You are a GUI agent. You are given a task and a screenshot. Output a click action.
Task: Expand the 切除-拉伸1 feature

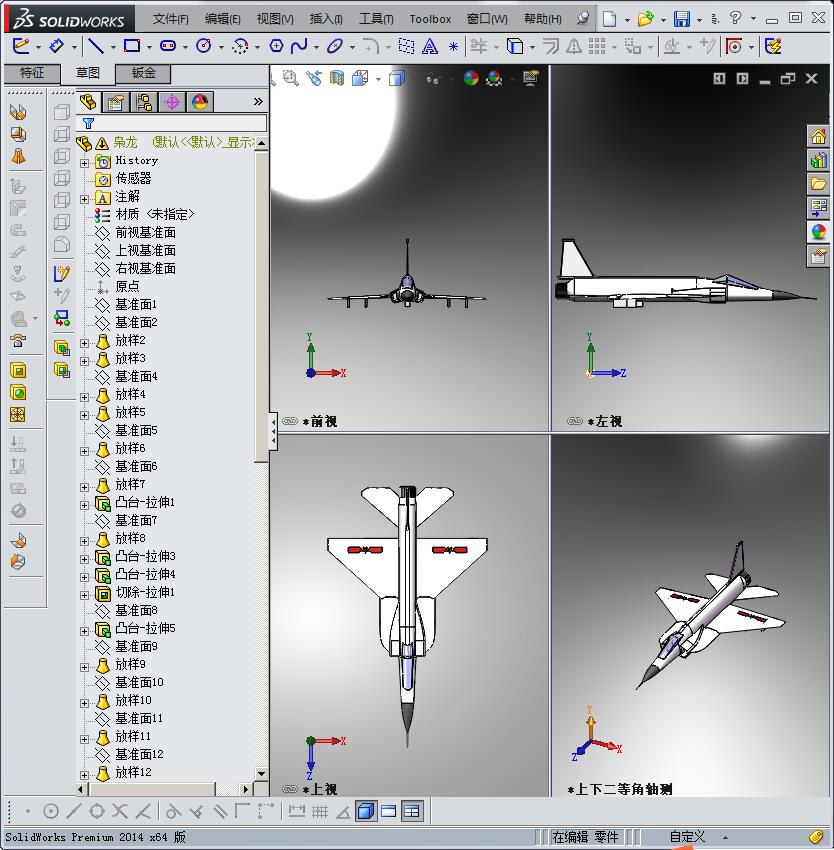click(85, 595)
